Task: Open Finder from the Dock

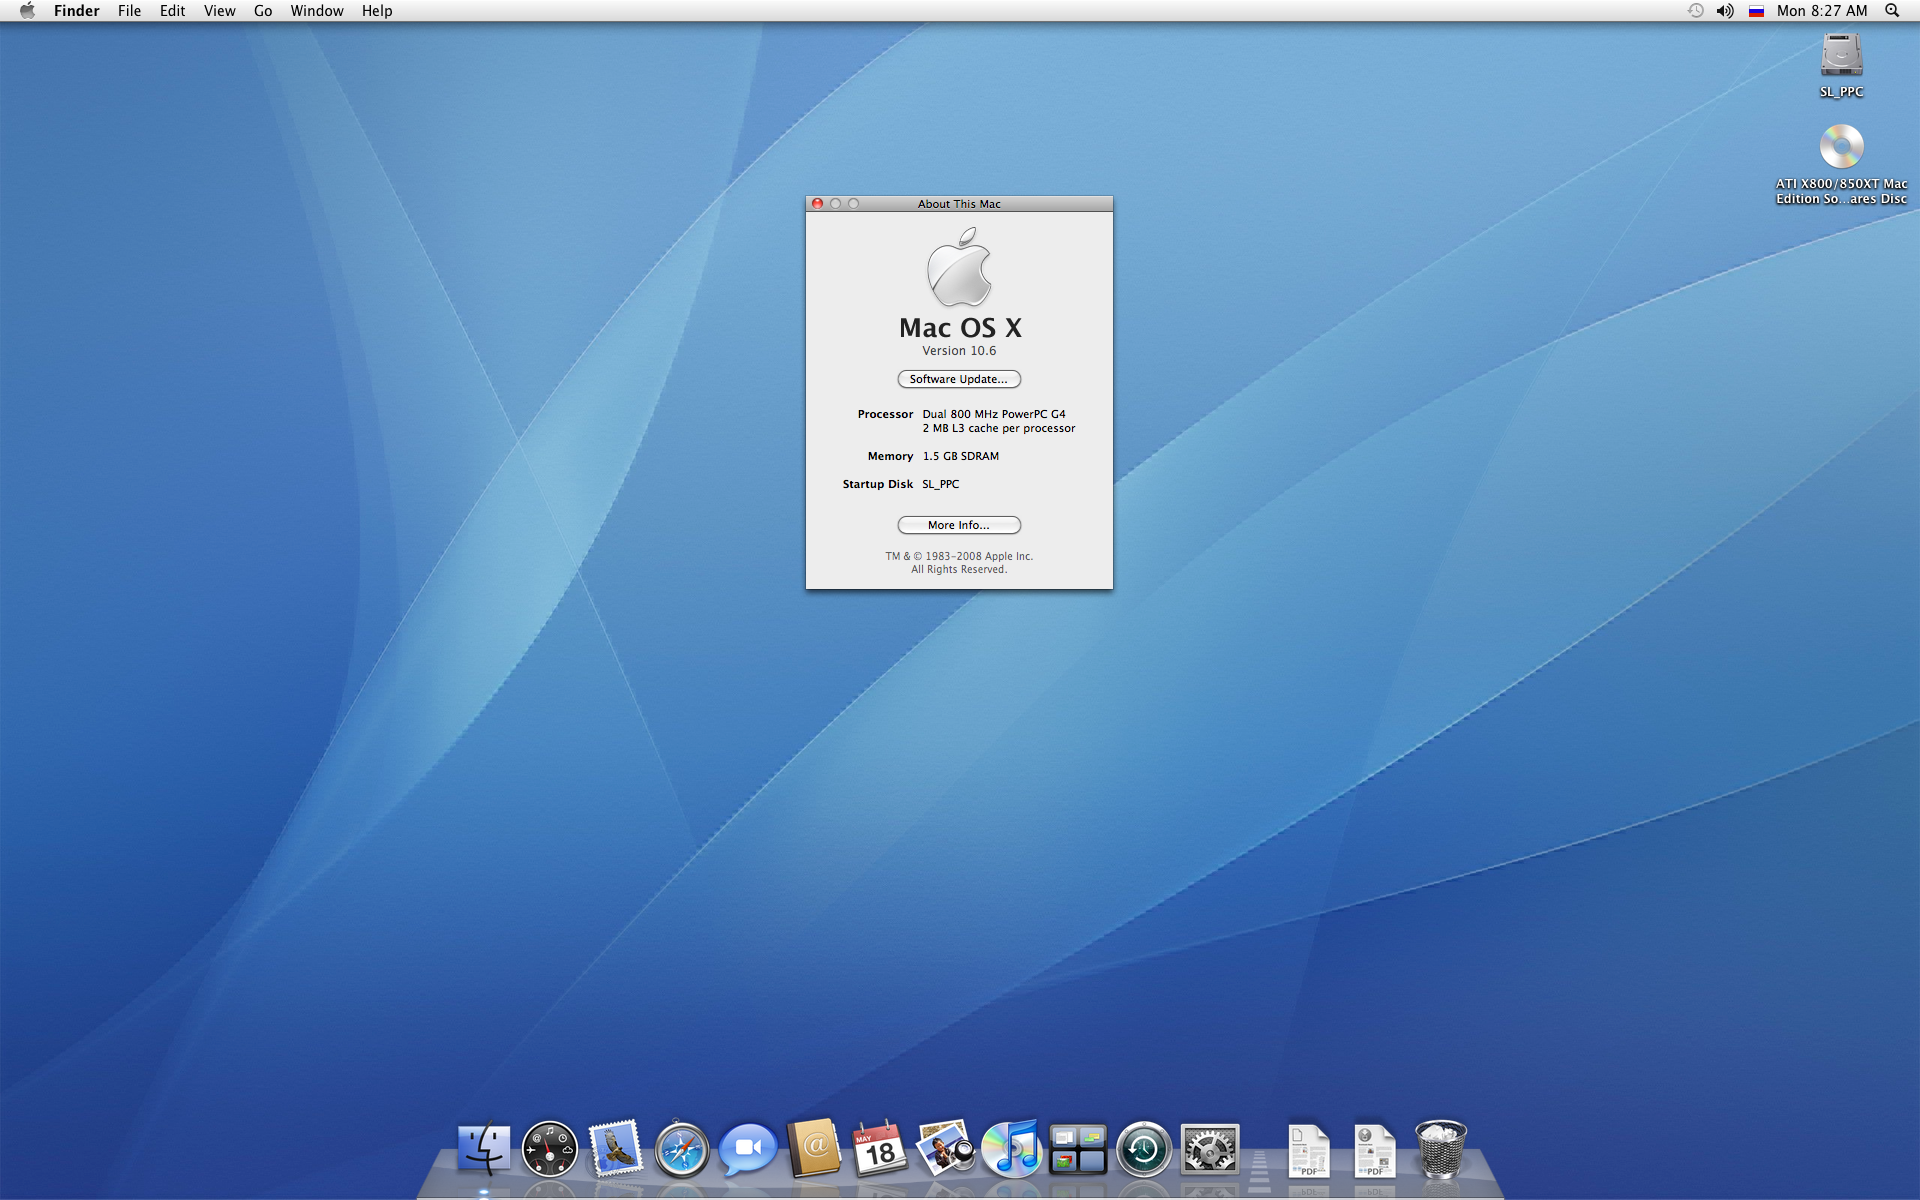Action: coord(484,1148)
